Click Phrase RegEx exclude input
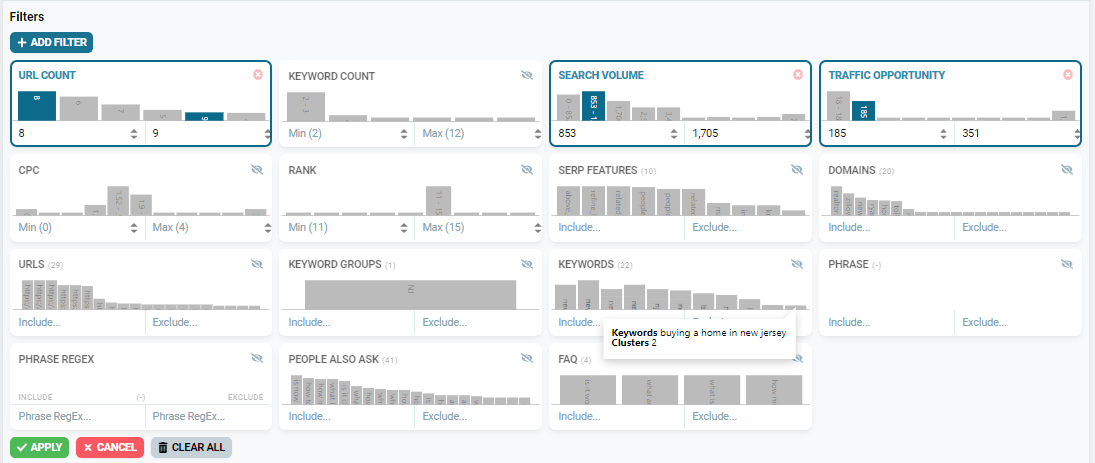 point(207,416)
